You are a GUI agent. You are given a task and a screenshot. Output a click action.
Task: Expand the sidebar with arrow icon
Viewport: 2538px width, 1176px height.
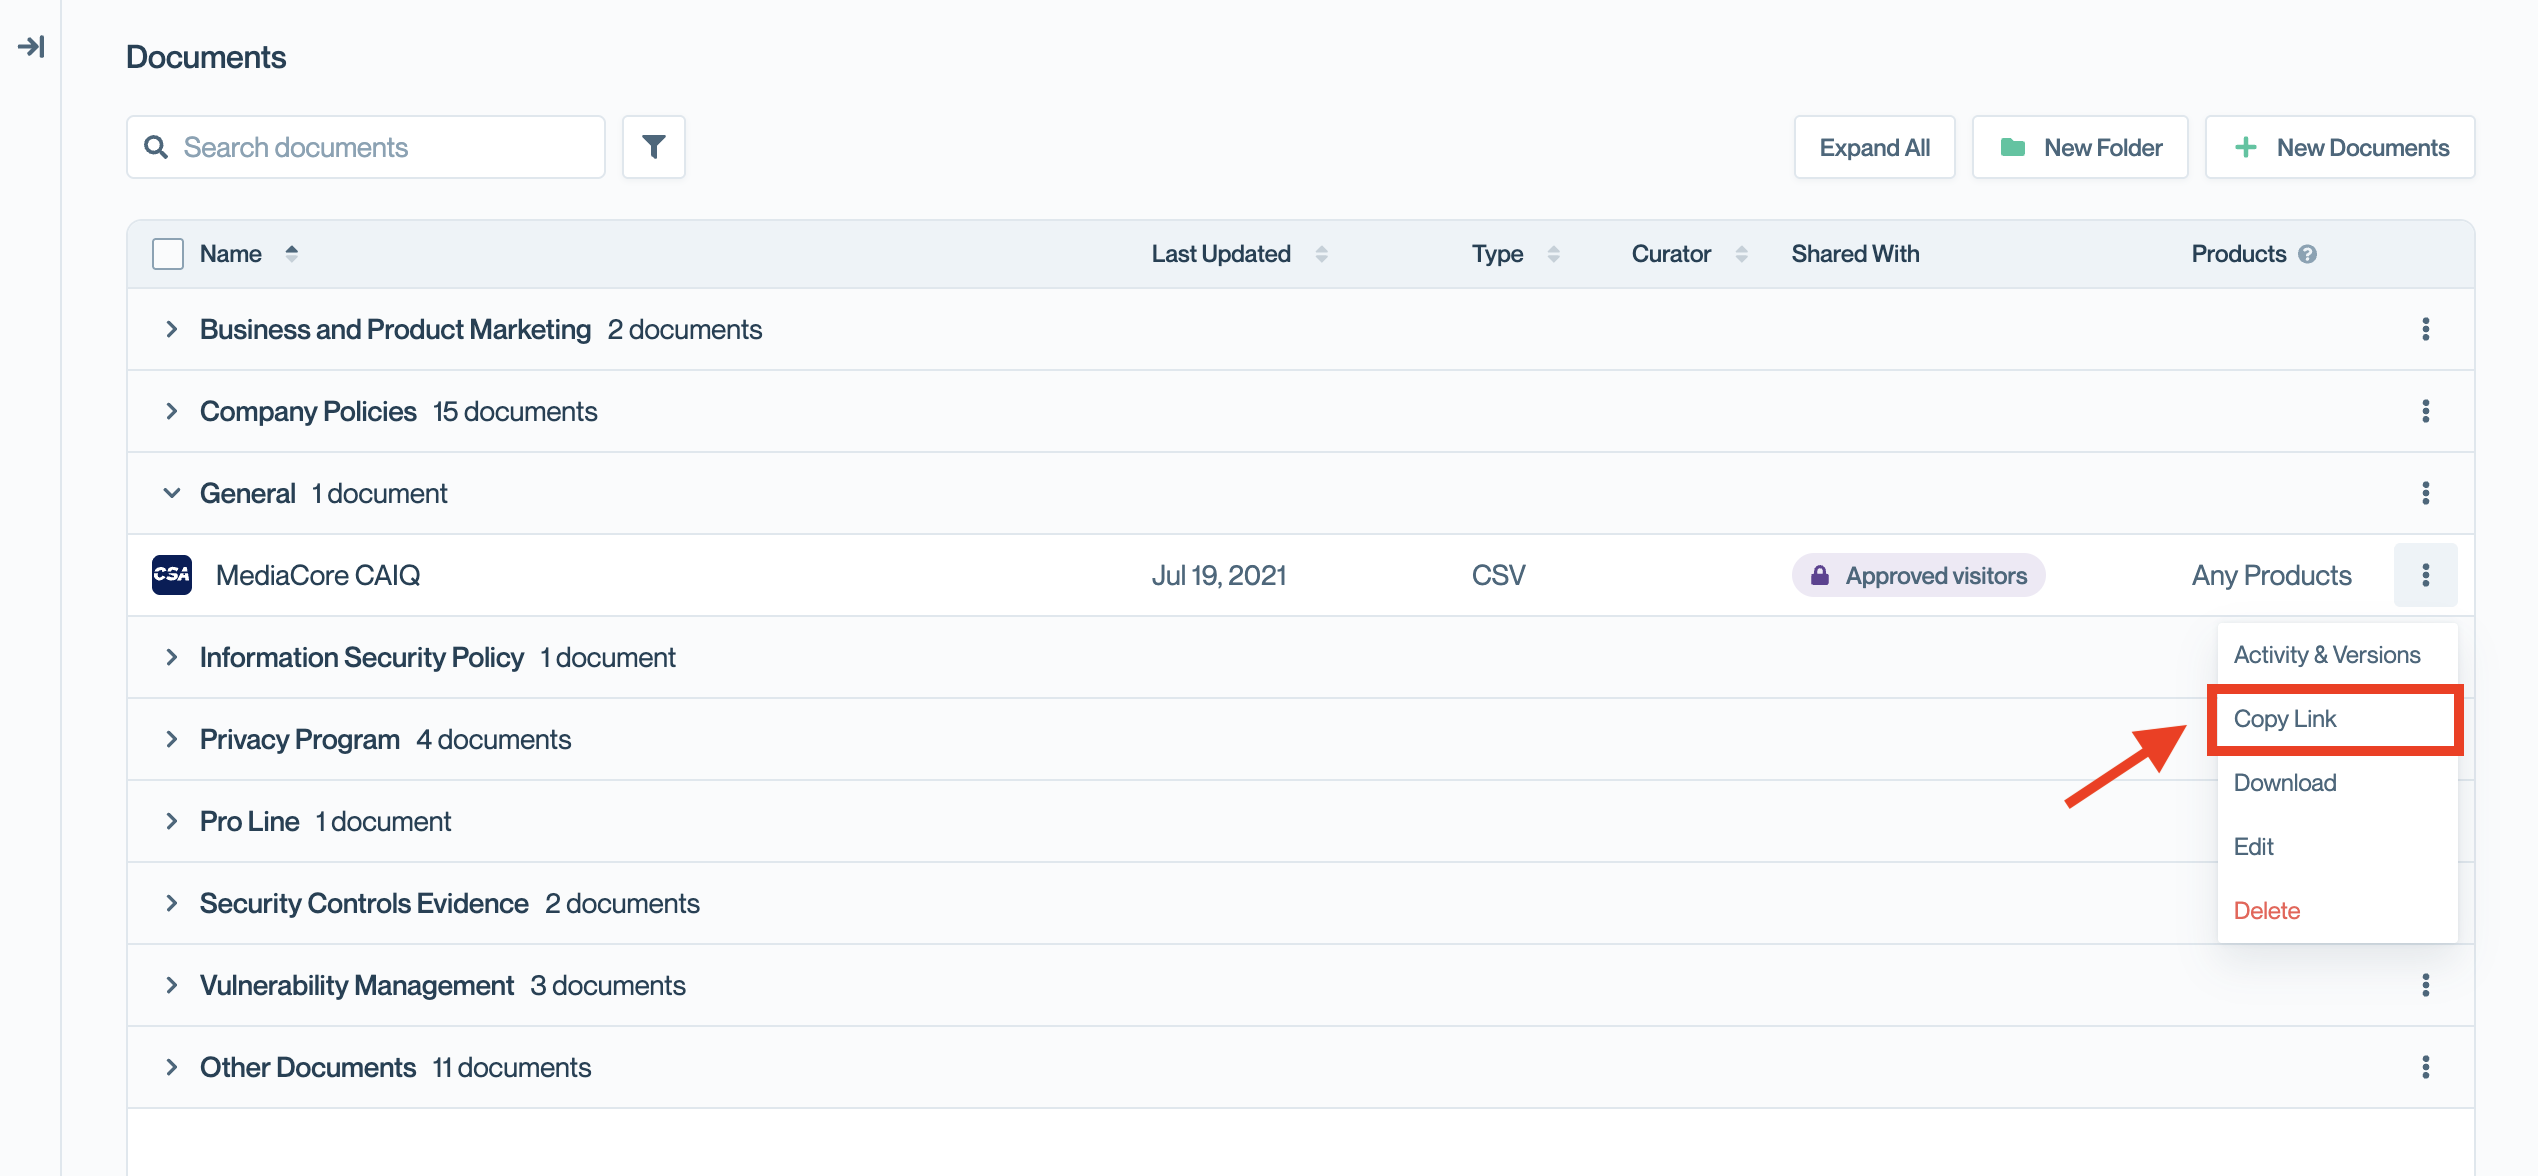[x=31, y=47]
